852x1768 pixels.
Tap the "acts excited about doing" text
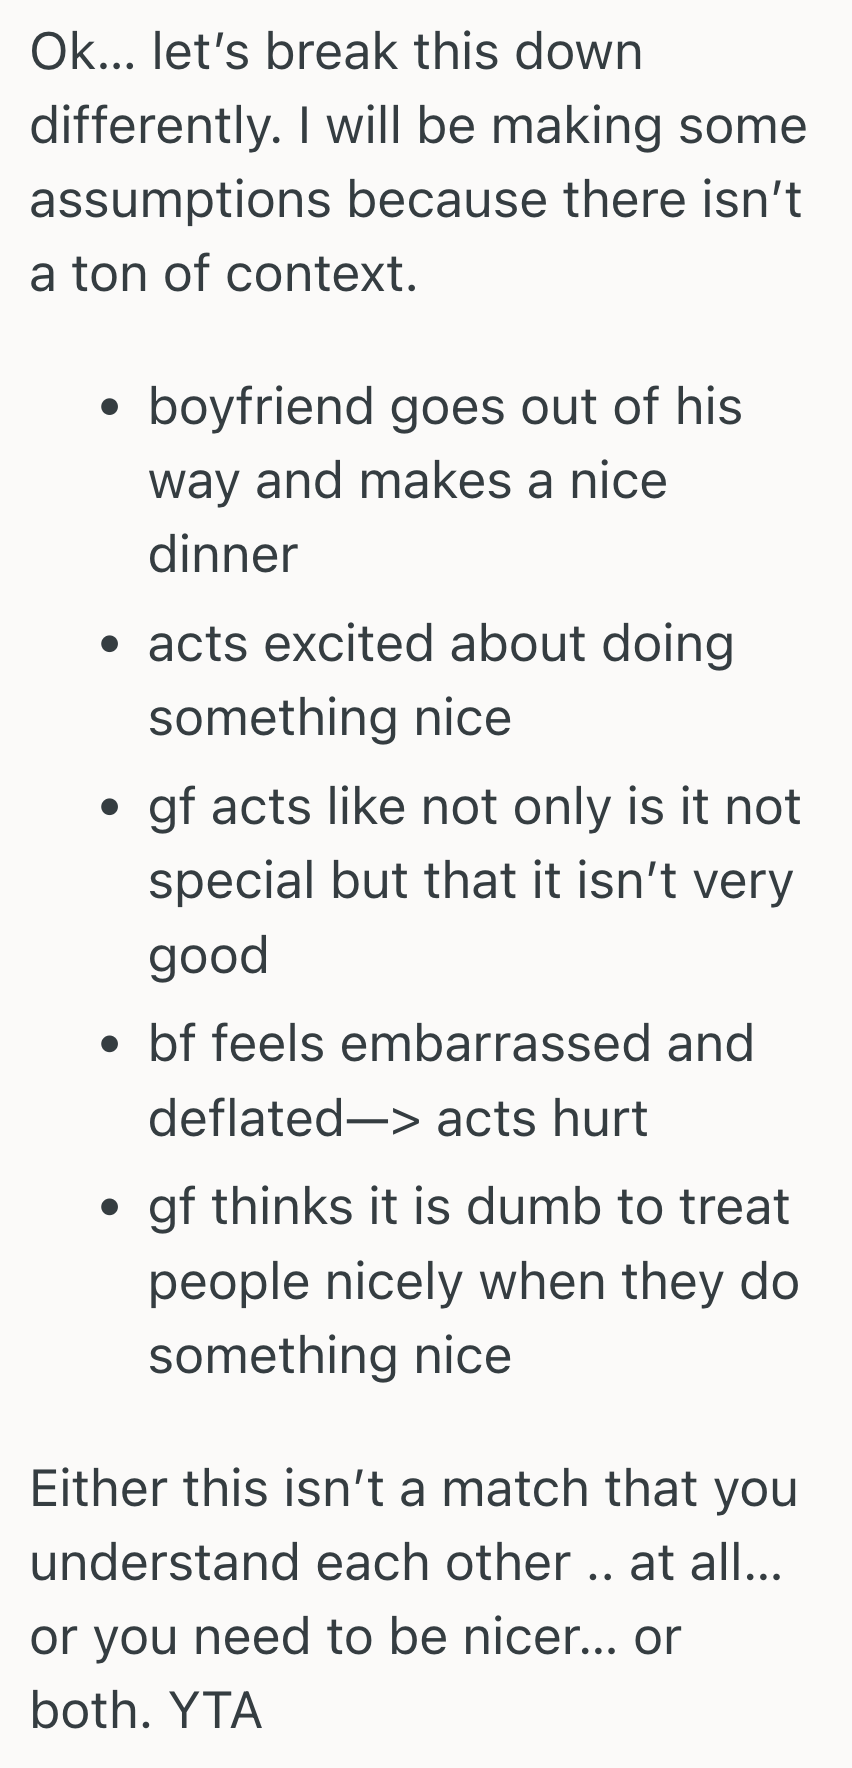(441, 643)
